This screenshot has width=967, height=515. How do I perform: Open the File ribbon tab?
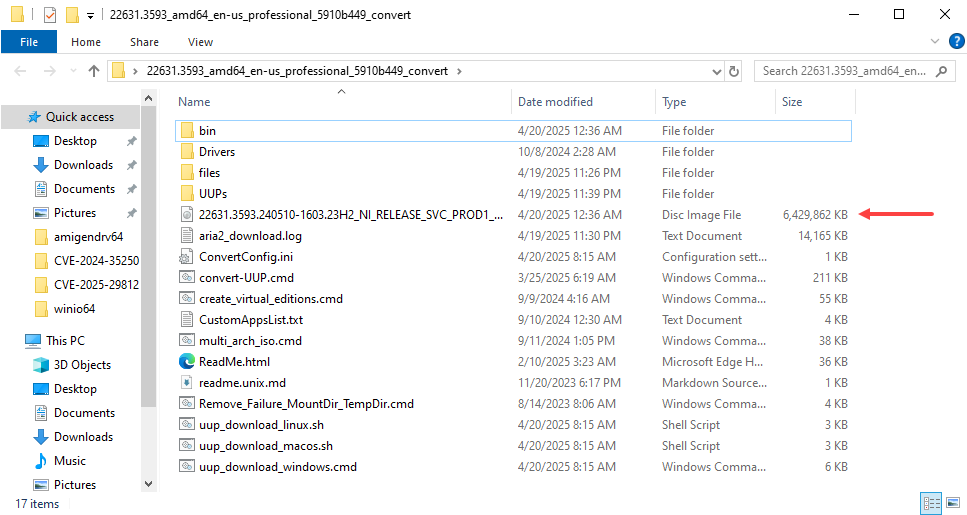(29, 42)
